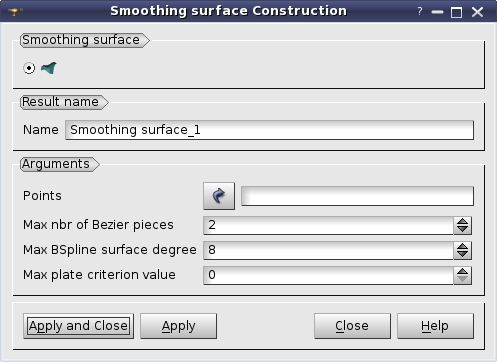Viewport: 497px width, 362px height.
Task: Click the plate criterion value field
Action: point(328,275)
